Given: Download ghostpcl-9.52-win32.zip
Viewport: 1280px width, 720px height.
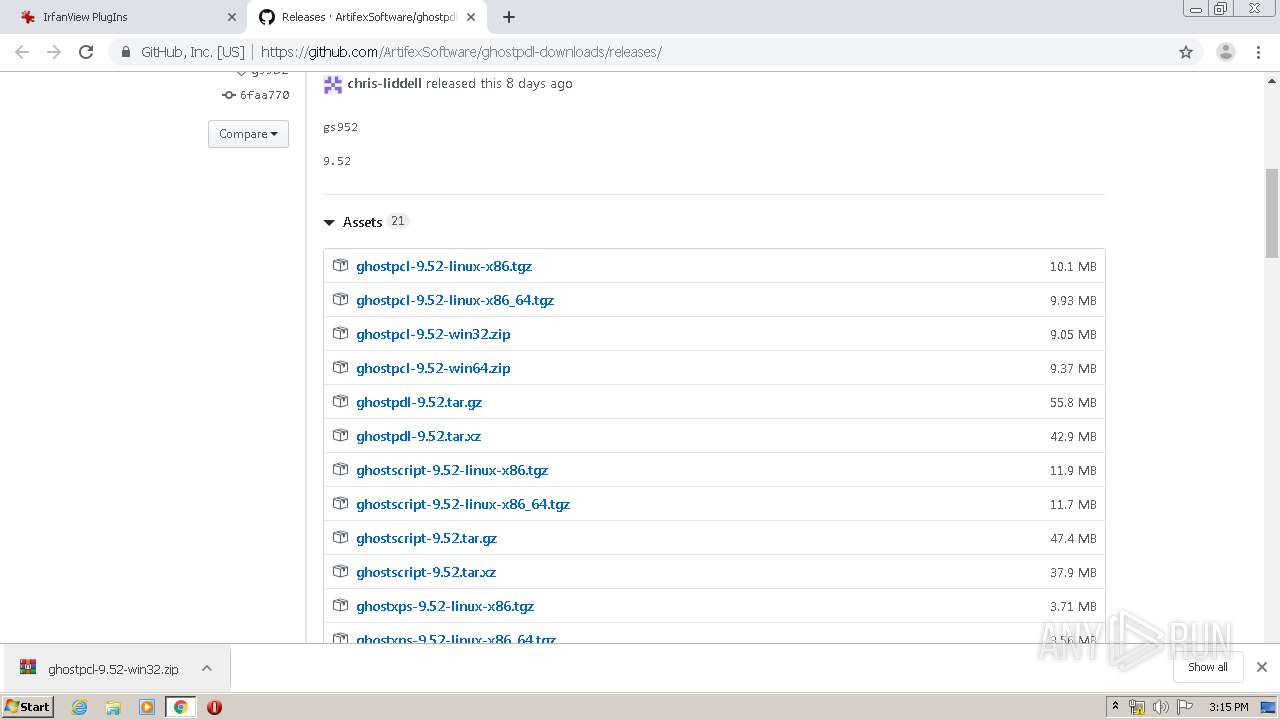Looking at the screenshot, I should coord(433,334).
